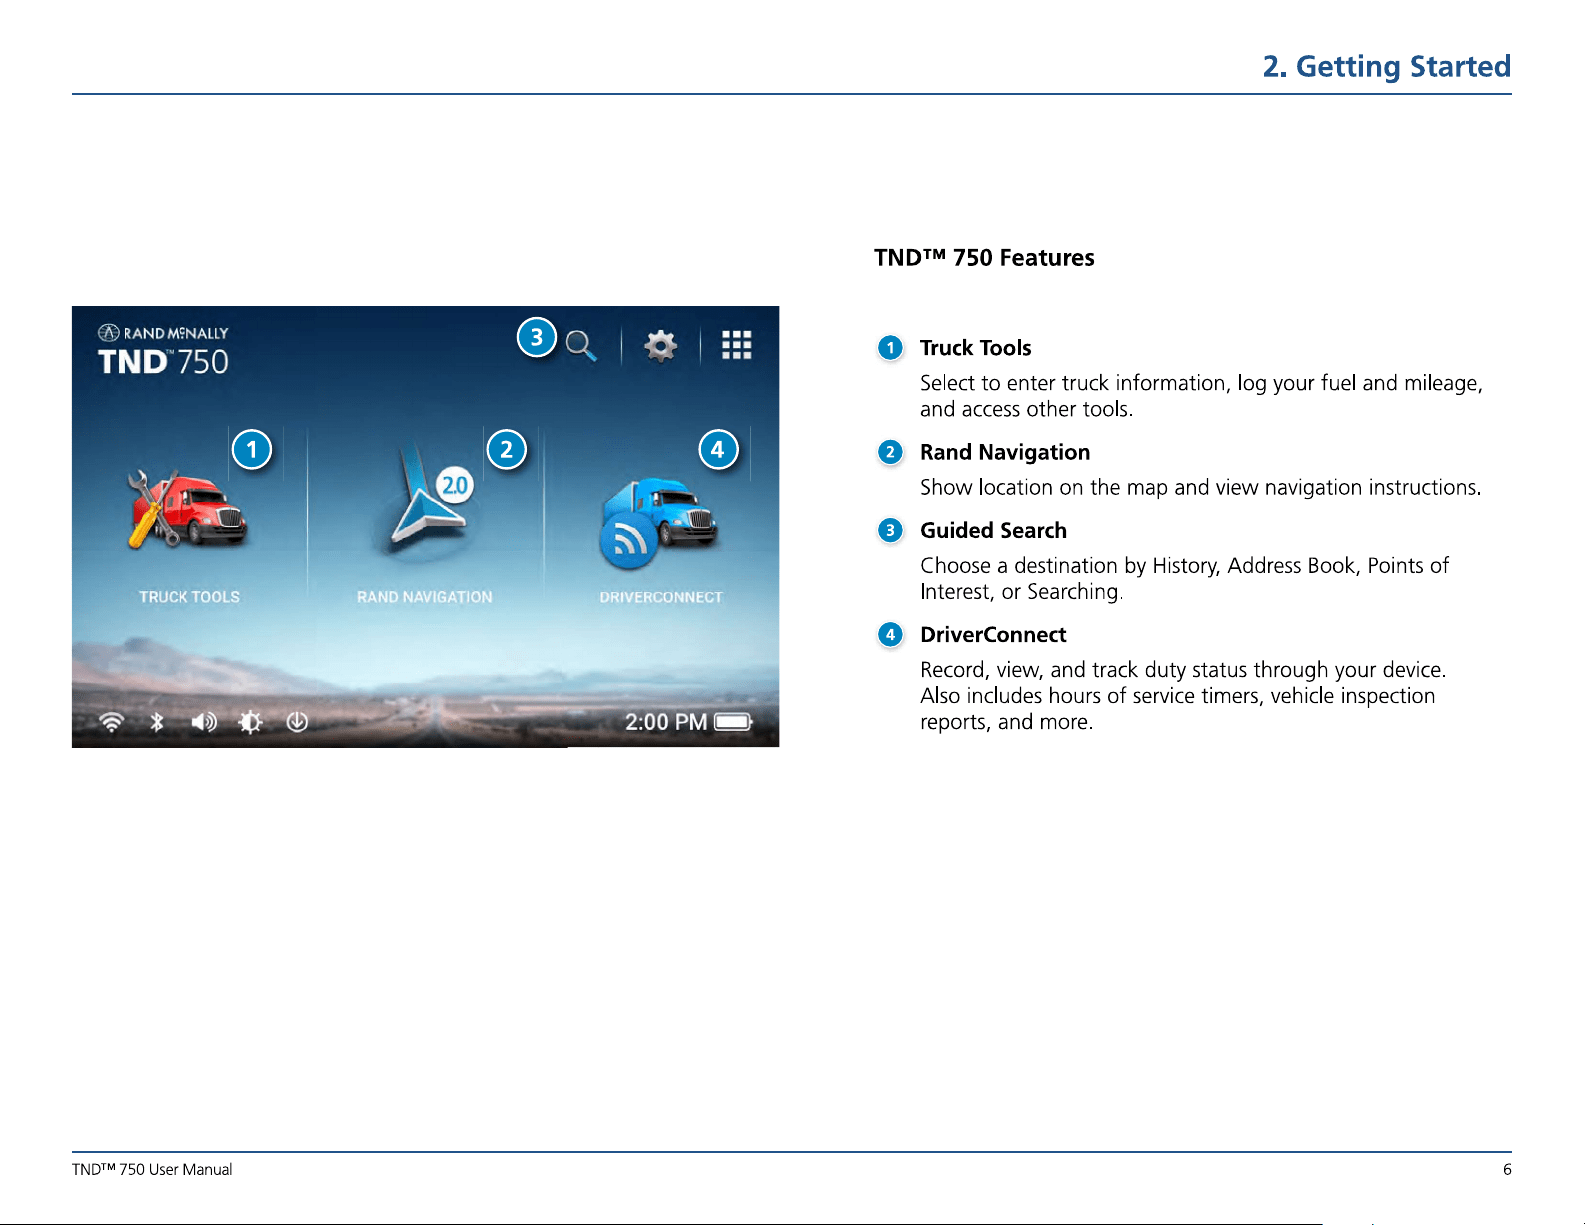Click the TRUCK TOOLS label

(189, 597)
